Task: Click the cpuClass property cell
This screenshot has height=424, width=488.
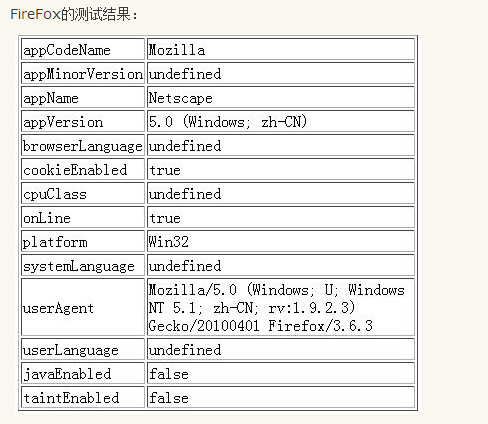Action: pos(83,194)
